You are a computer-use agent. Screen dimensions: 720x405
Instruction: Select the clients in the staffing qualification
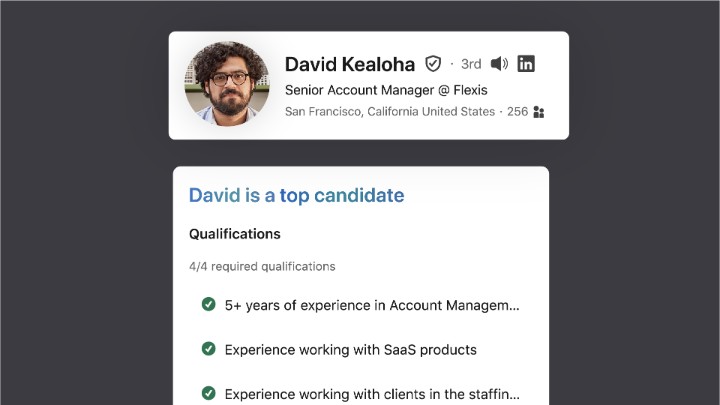pyautogui.click(x=372, y=394)
